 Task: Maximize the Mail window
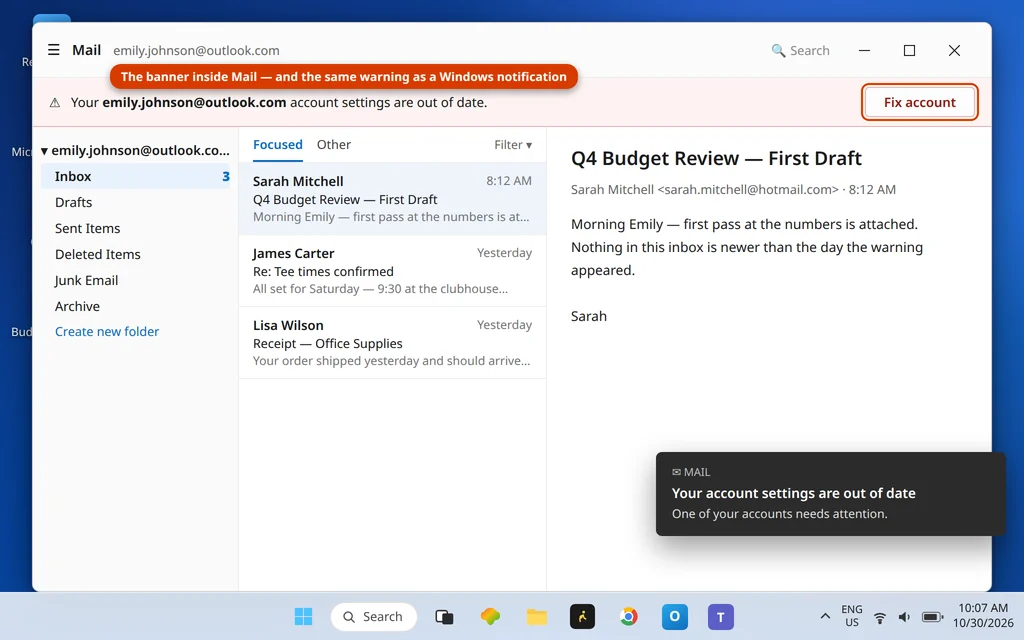[x=909, y=50]
